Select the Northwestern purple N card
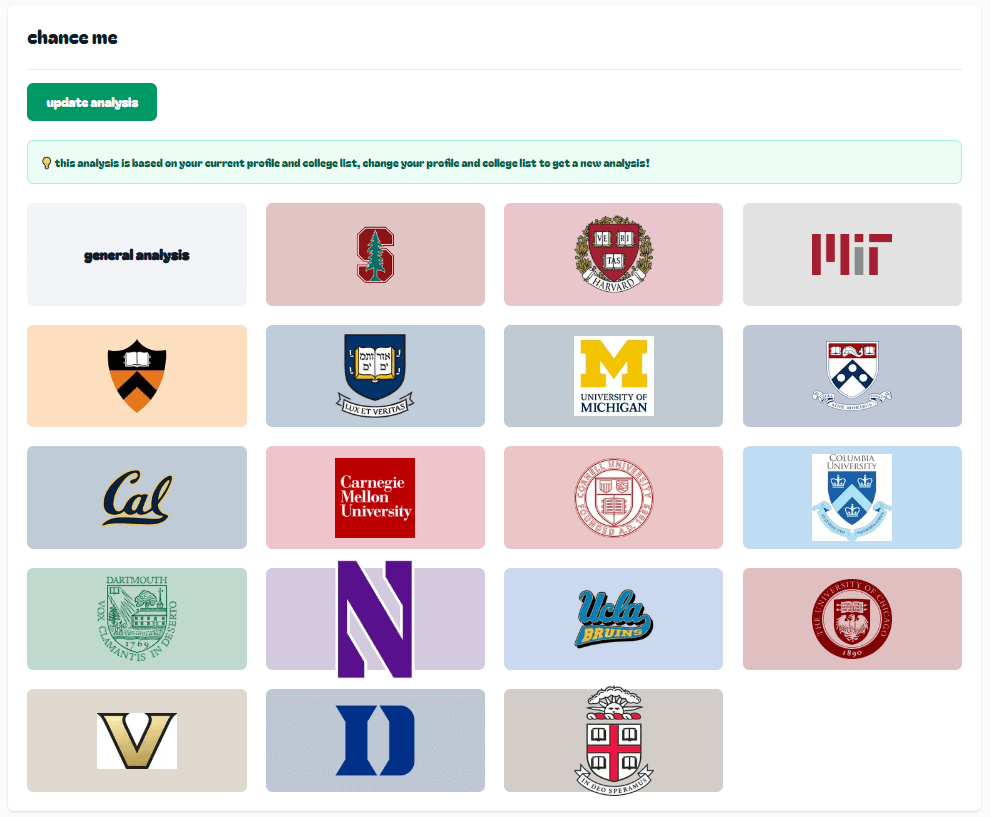The height and width of the screenshot is (817, 990). tap(375, 619)
